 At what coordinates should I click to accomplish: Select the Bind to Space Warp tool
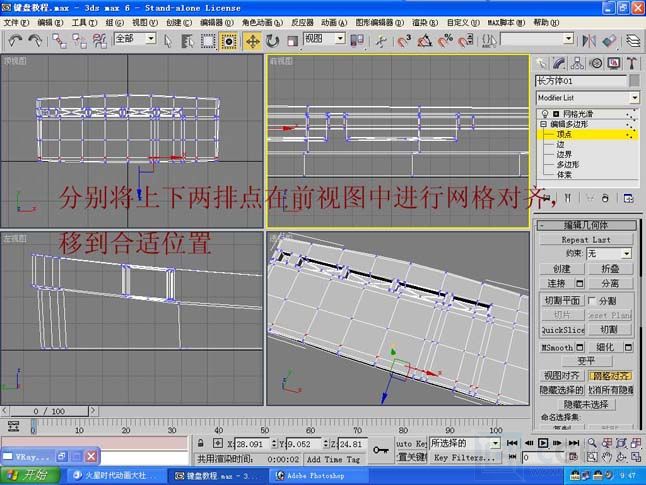[99, 40]
